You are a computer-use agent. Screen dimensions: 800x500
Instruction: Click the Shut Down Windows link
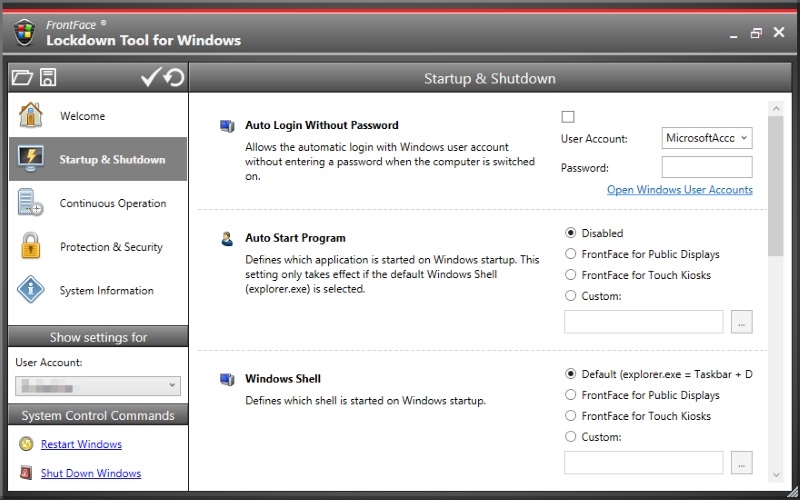[90, 473]
